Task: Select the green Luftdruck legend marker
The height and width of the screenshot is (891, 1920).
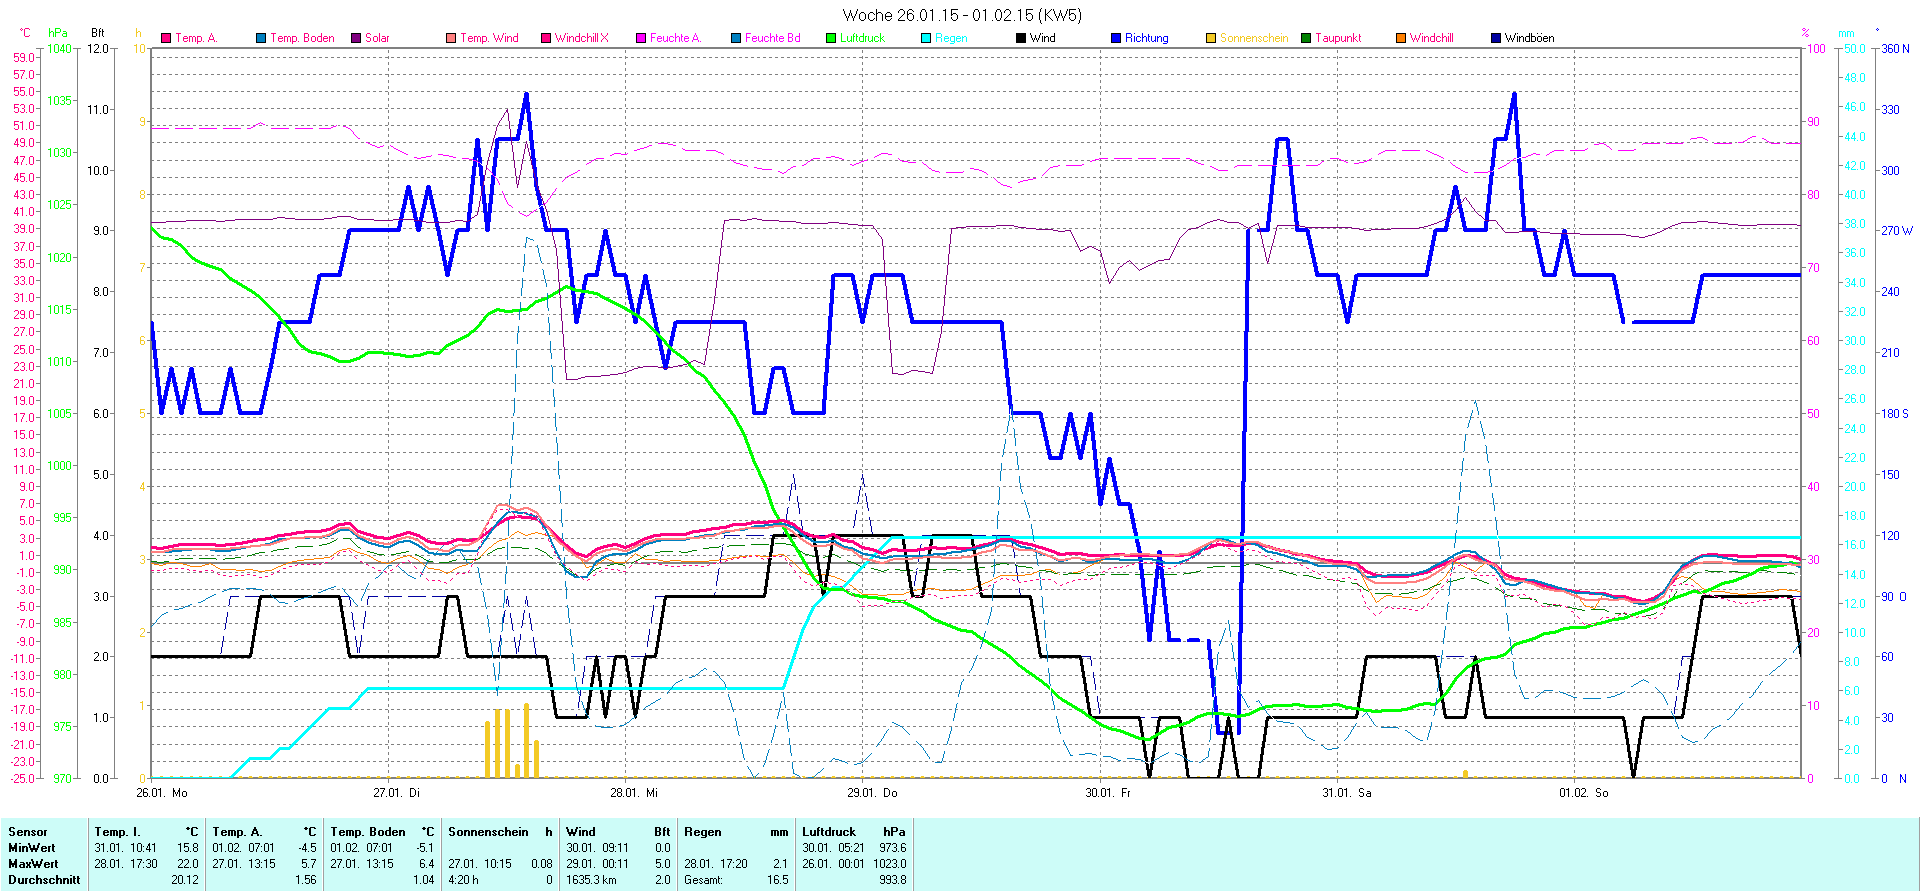Action: pyautogui.click(x=831, y=38)
